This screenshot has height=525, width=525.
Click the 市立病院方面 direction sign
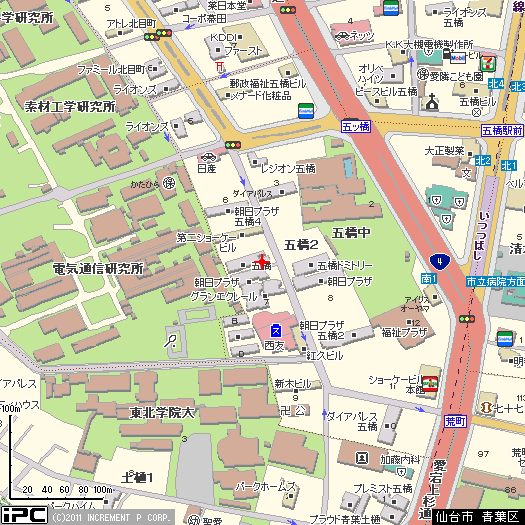click(495, 281)
